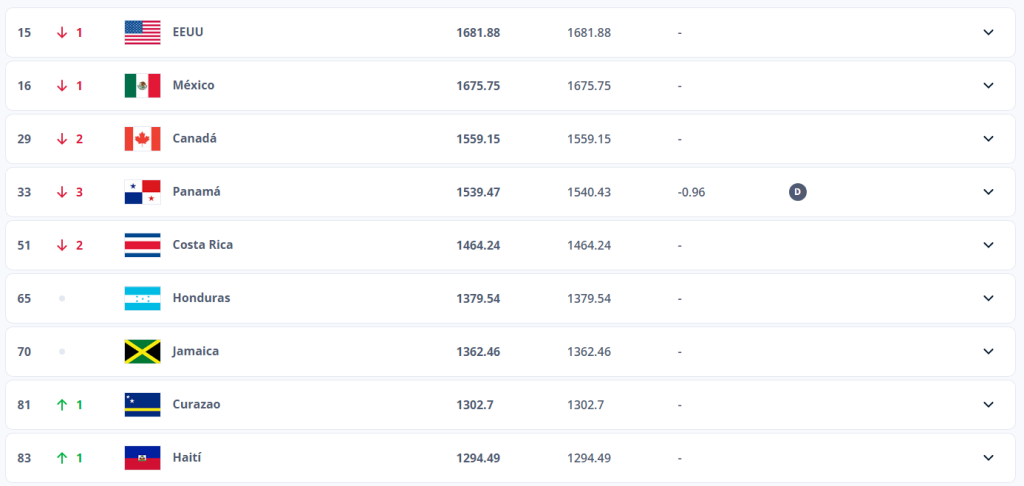The width and height of the screenshot is (1024, 486).
Task: Expand the EEUU row details
Action: click(x=988, y=32)
